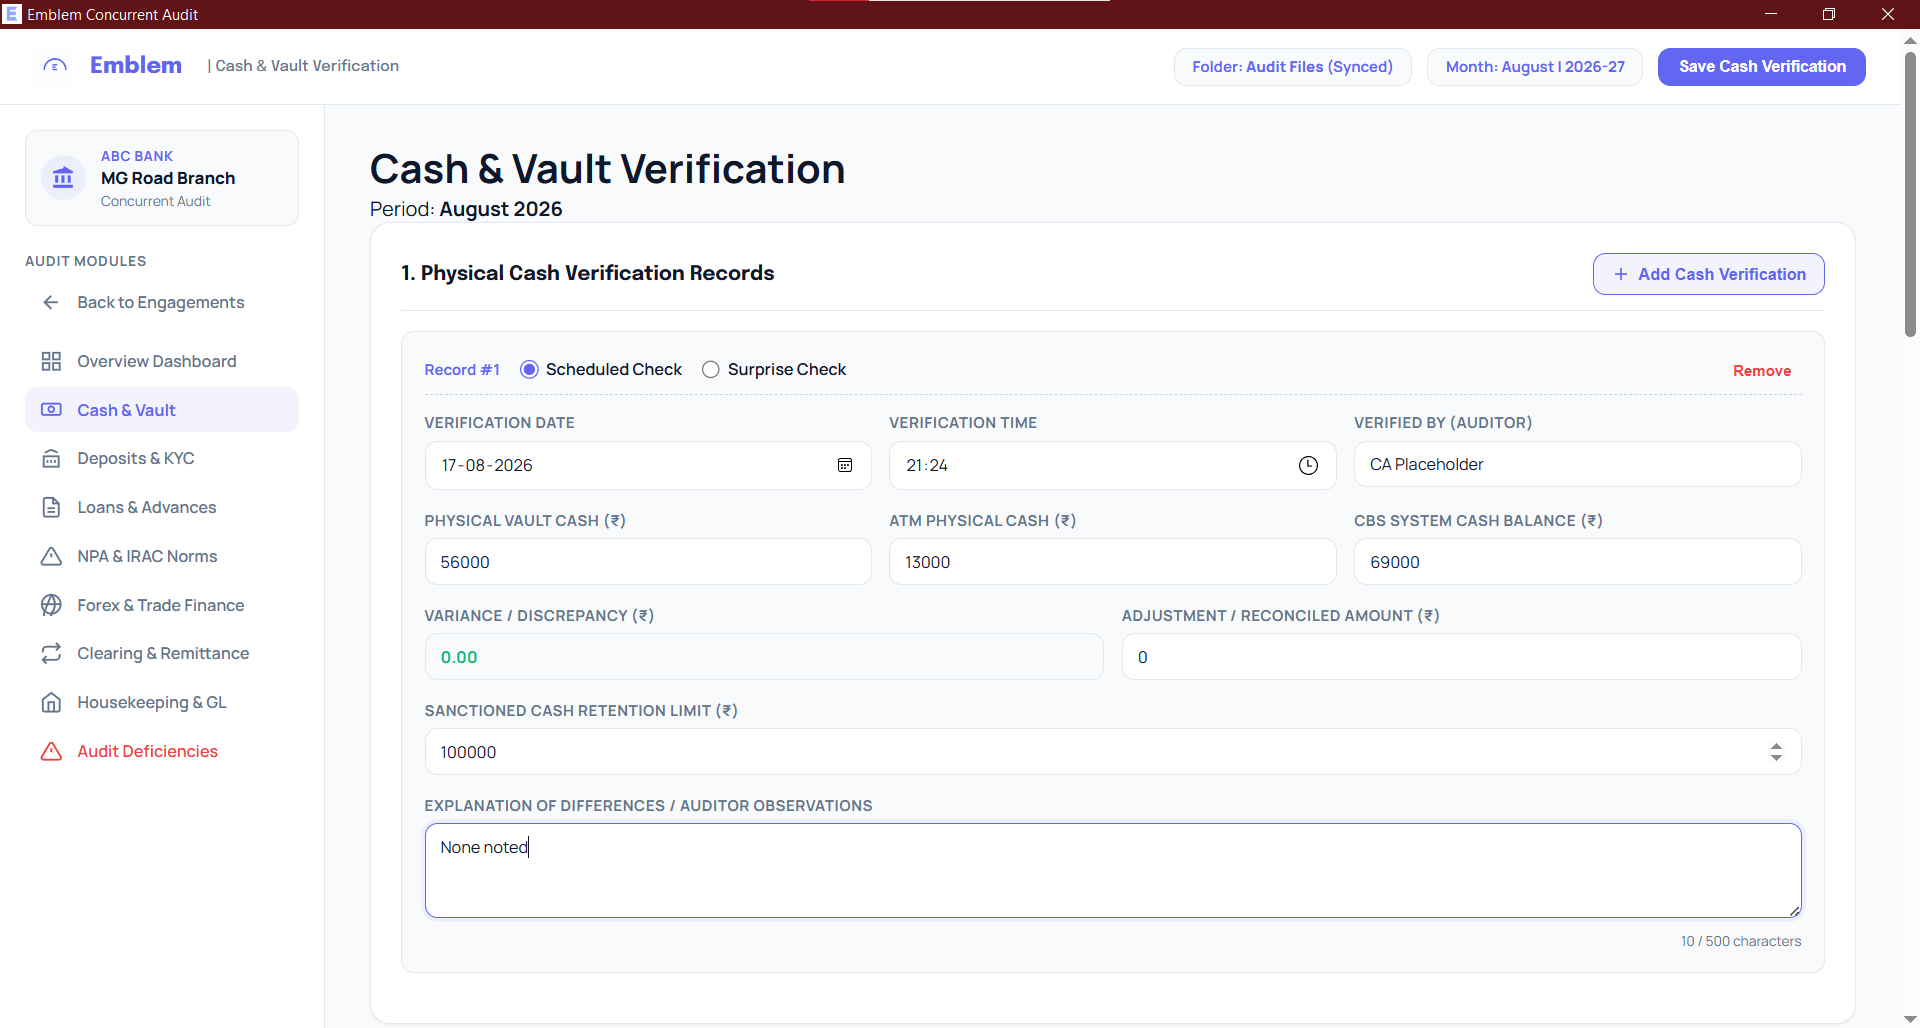Click the Emblem app icon in the title bar
This screenshot has height=1028, width=1920.
(x=12, y=14)
